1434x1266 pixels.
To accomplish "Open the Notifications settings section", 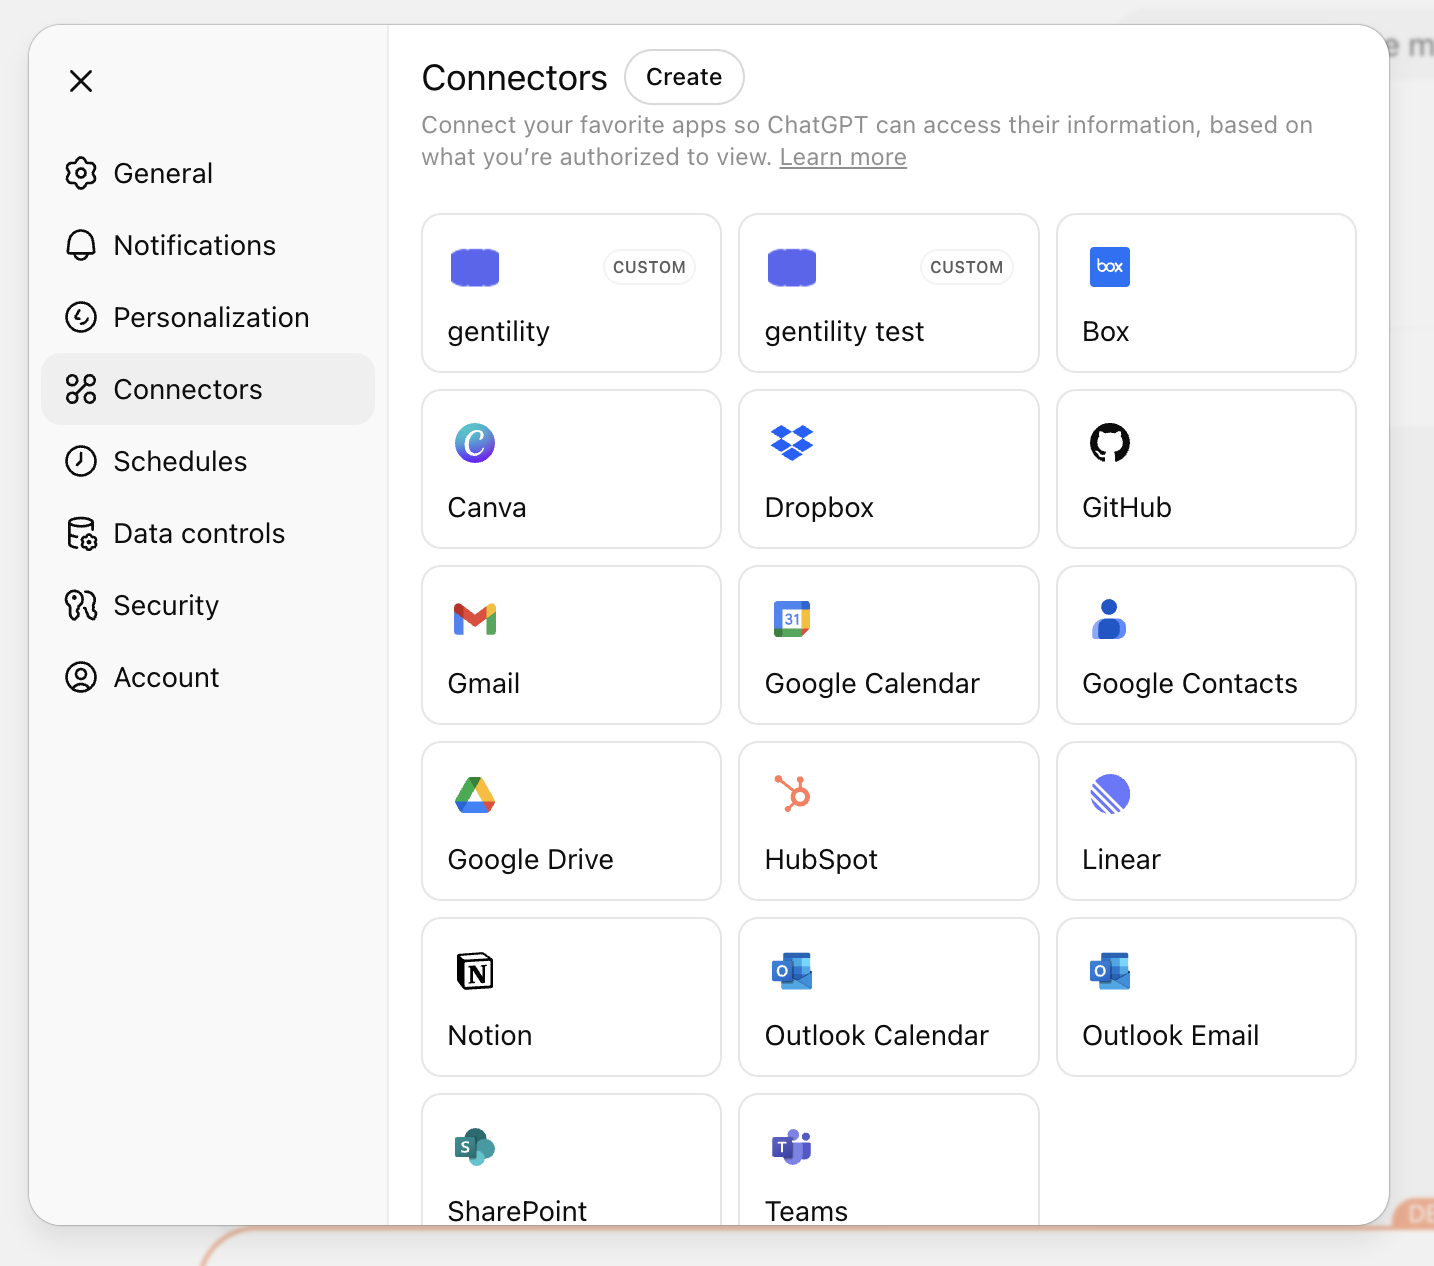I will pos(195,245).
